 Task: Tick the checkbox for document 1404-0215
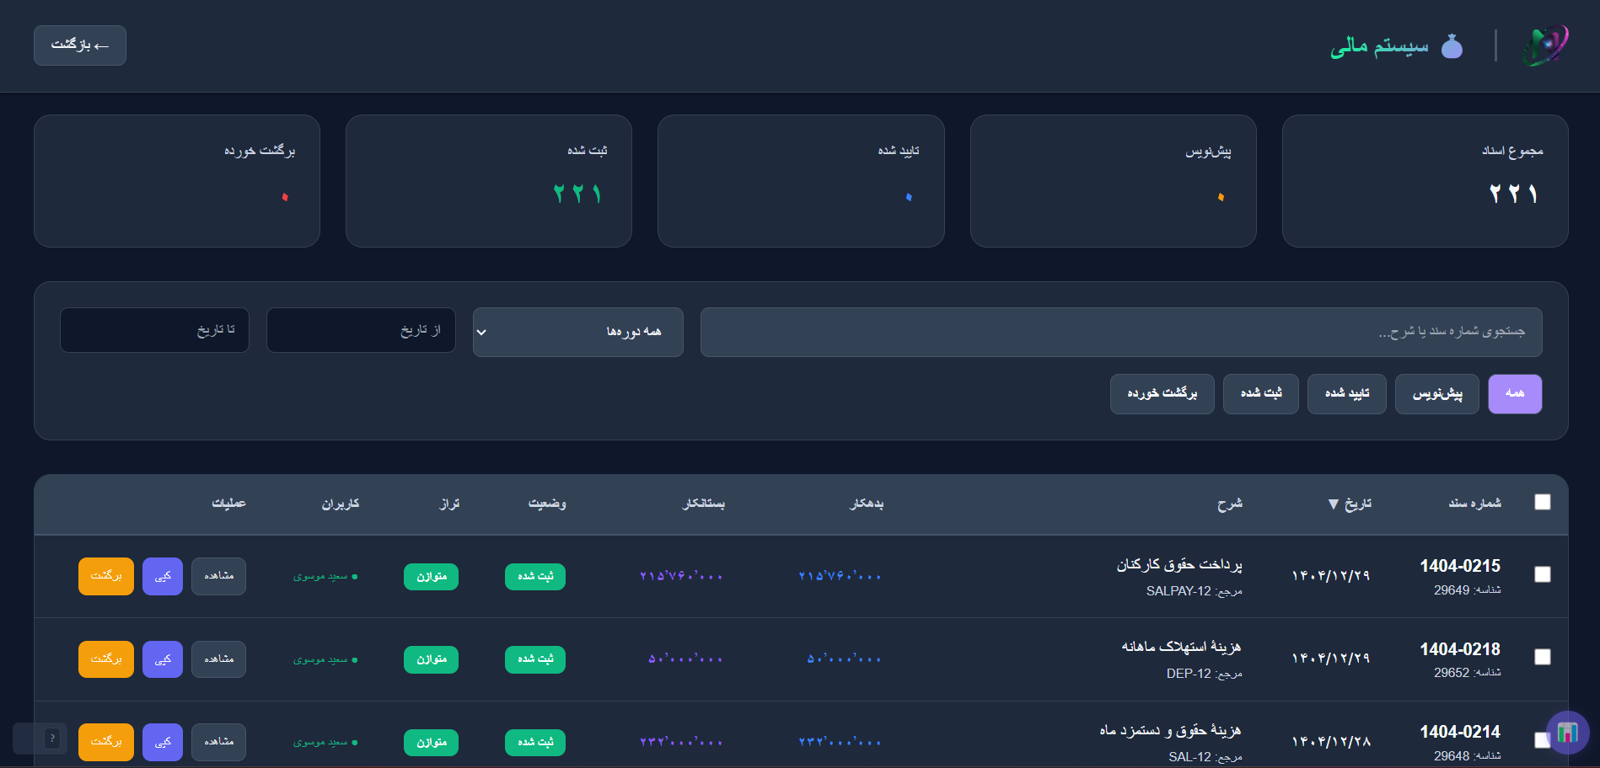coord(1543,574)
